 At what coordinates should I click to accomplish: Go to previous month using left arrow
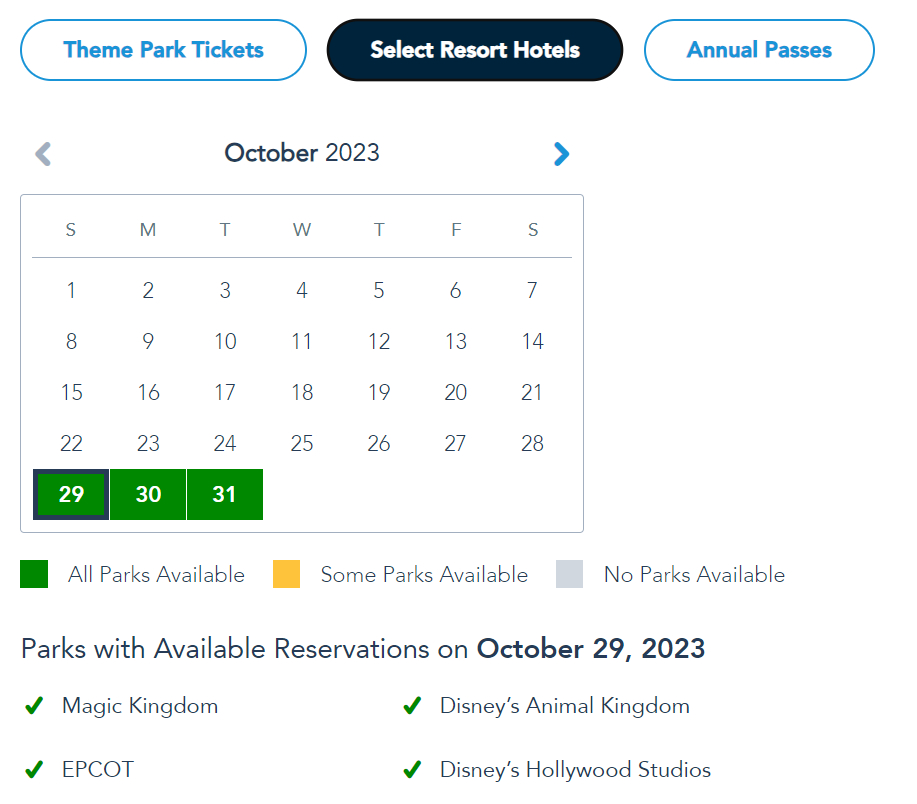click(43, 154)
